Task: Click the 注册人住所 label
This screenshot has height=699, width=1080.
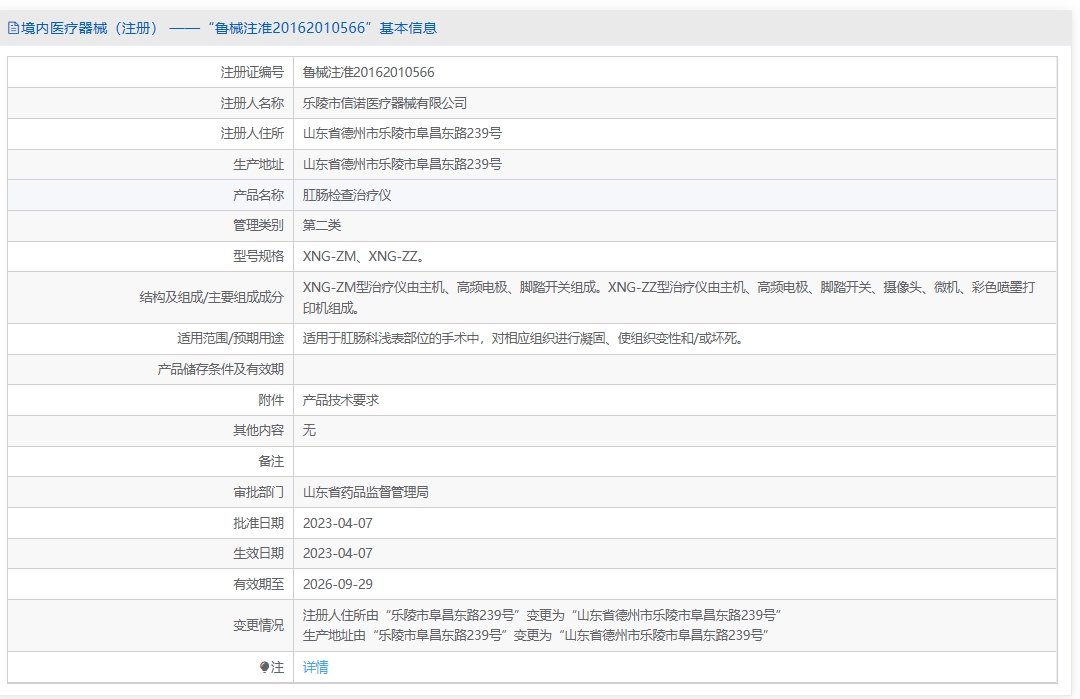Action: click(252, 134)
